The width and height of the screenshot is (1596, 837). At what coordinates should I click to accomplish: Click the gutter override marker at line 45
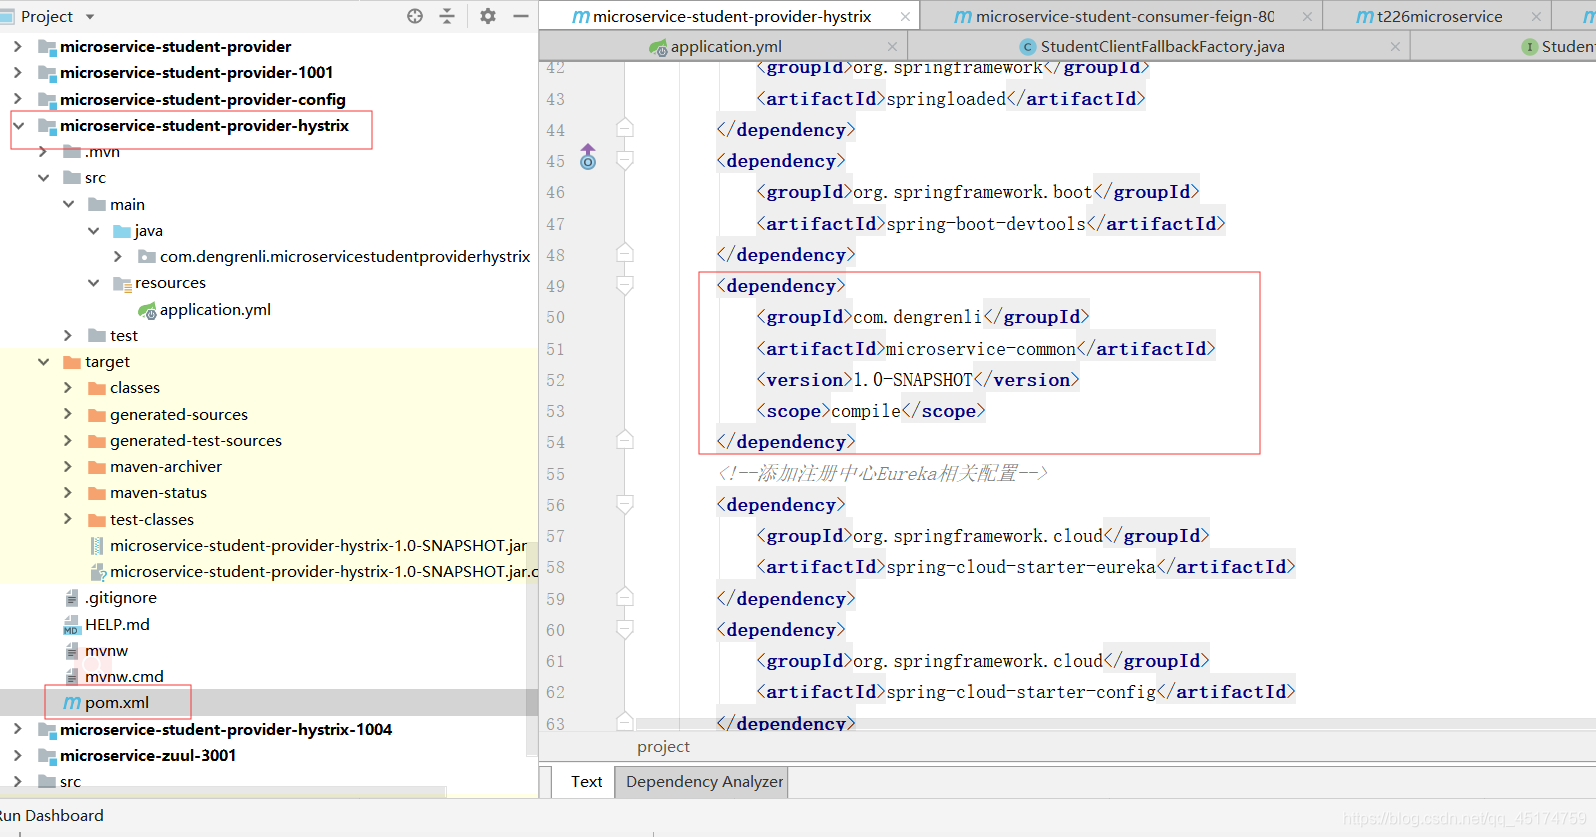[x=588, y=157]
